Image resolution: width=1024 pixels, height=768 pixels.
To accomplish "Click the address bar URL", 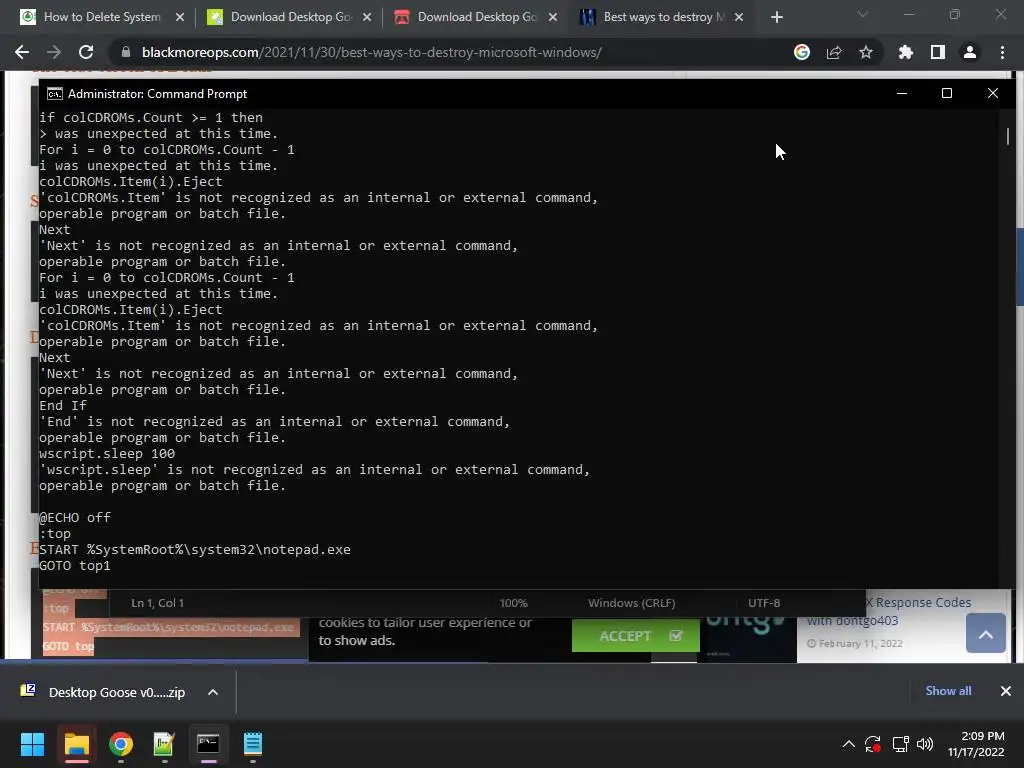I will click(372, 52).
